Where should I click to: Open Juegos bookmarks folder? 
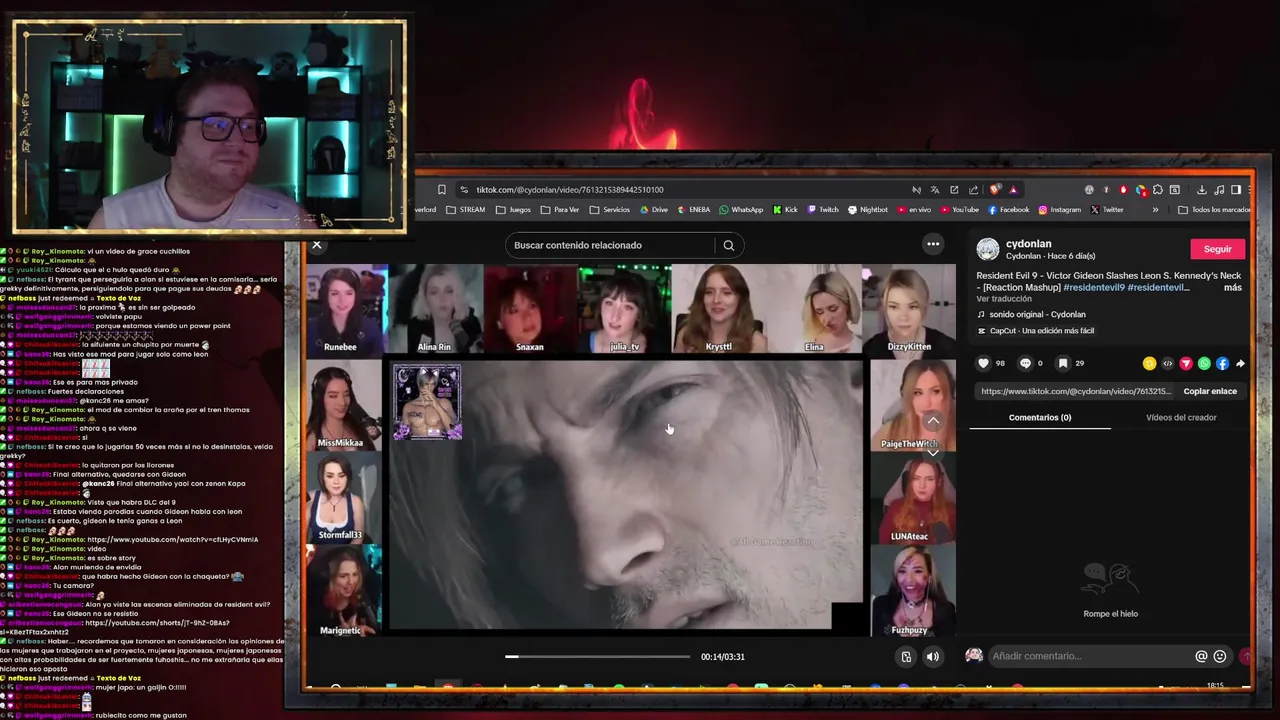pyautogui.click(x=512, y=210)
